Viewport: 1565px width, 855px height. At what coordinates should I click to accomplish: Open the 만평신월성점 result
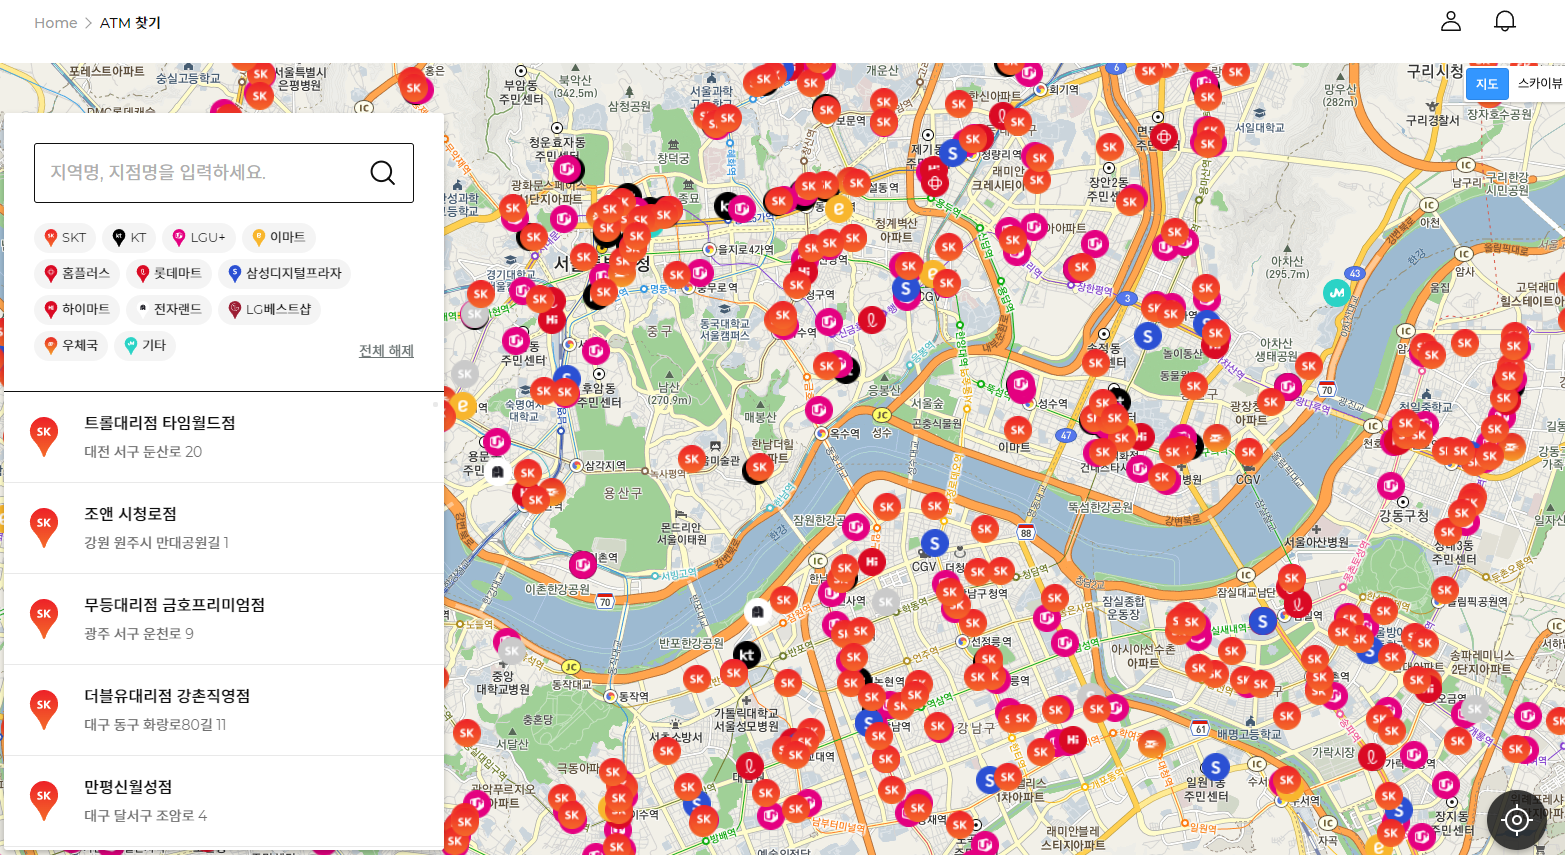(224, 801)
